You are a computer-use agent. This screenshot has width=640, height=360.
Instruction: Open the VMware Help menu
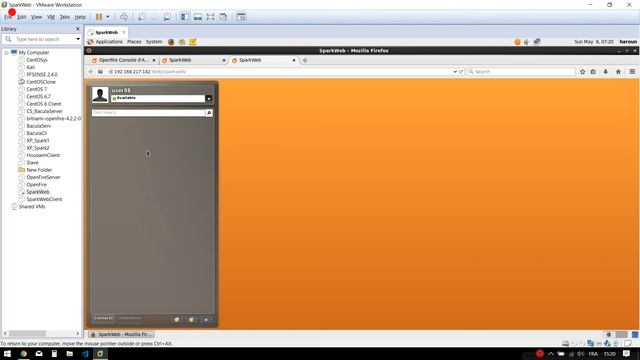coord(80,17)
